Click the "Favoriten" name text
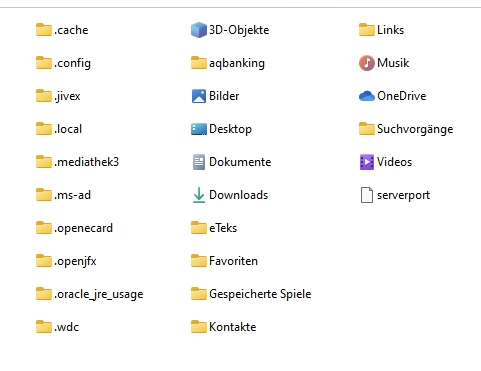Screen dimensions: 481x371 tap(233, 261)
